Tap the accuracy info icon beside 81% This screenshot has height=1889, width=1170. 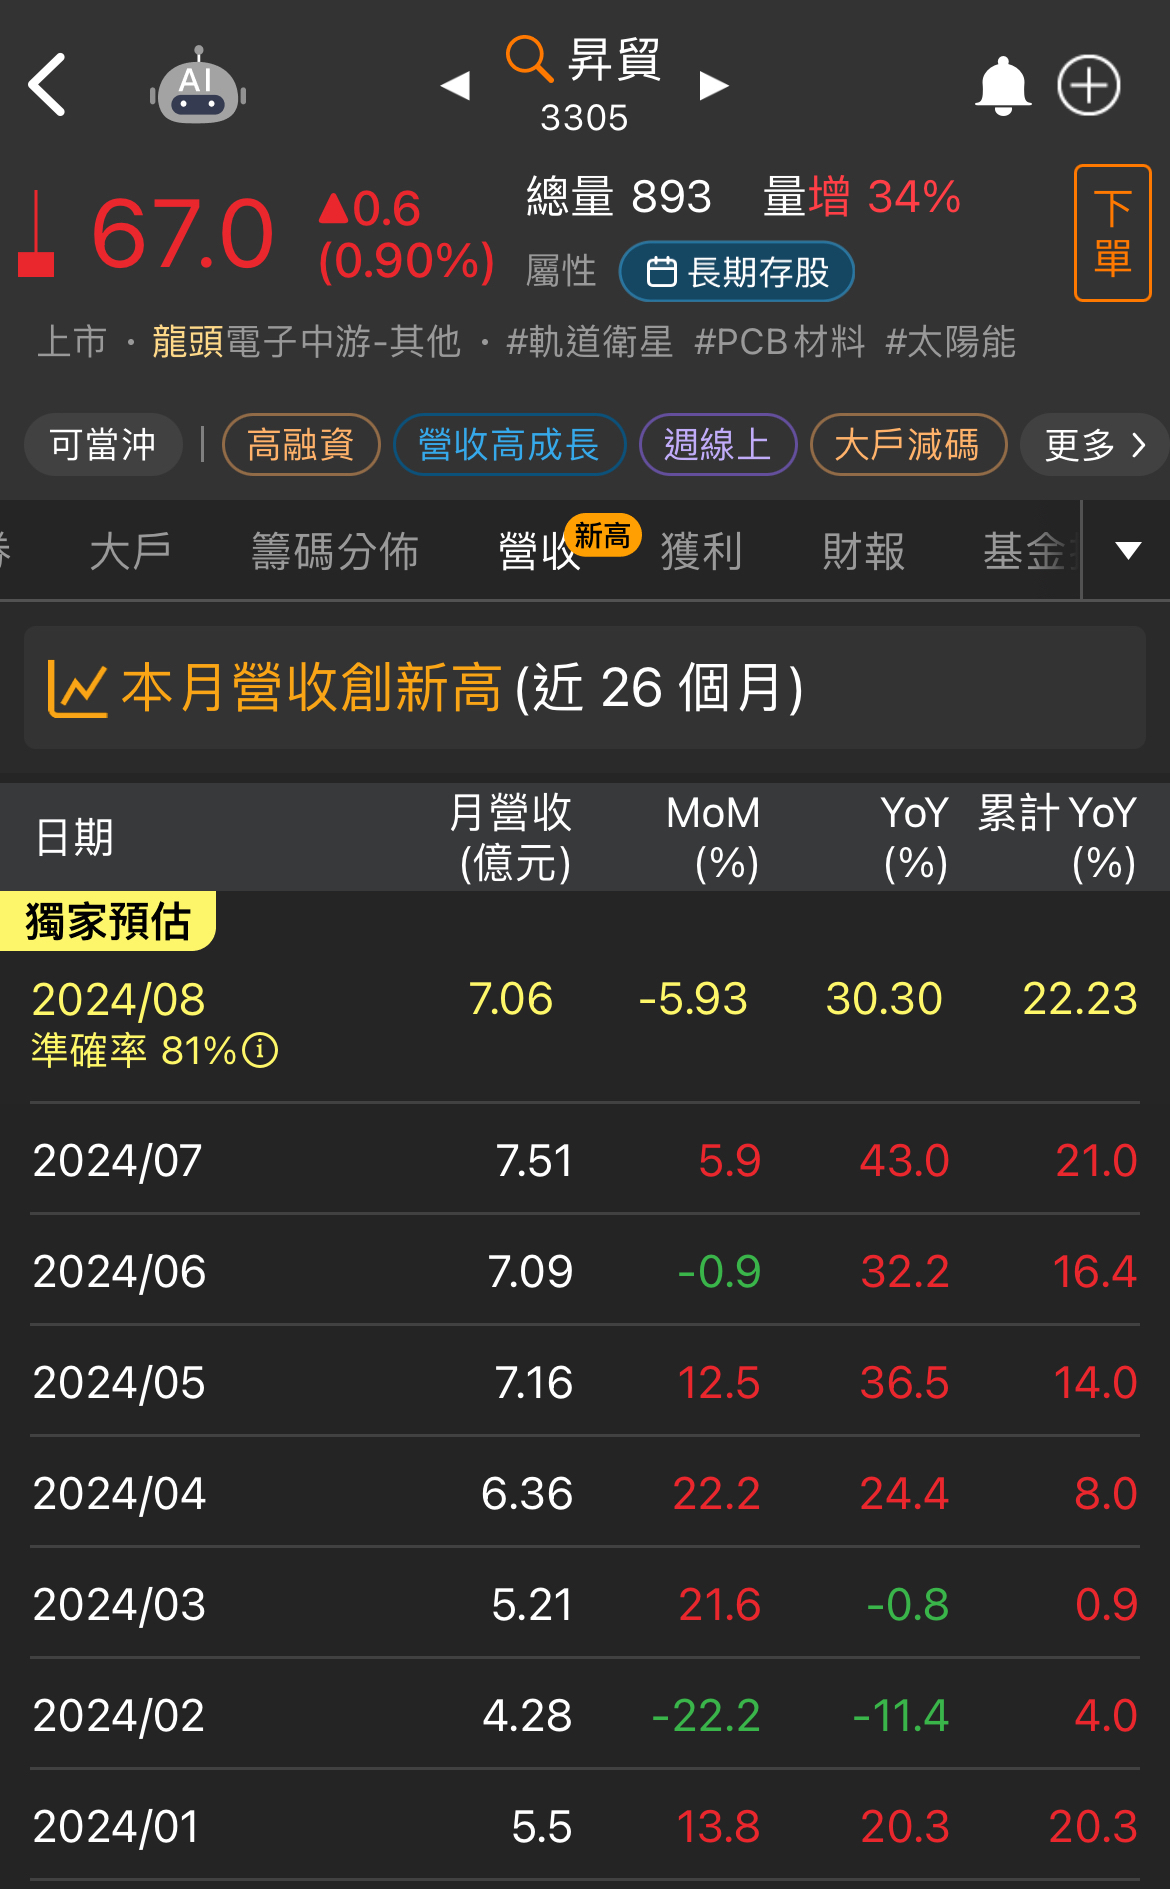tap(261, 1051)
